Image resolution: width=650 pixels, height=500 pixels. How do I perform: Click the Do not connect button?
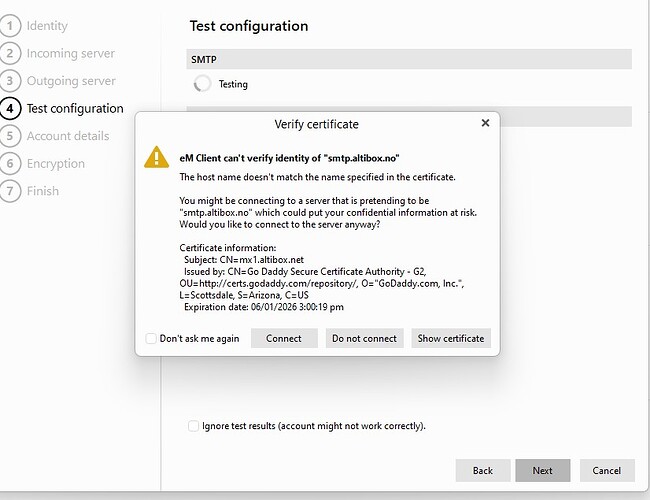[x=364, y=338]
